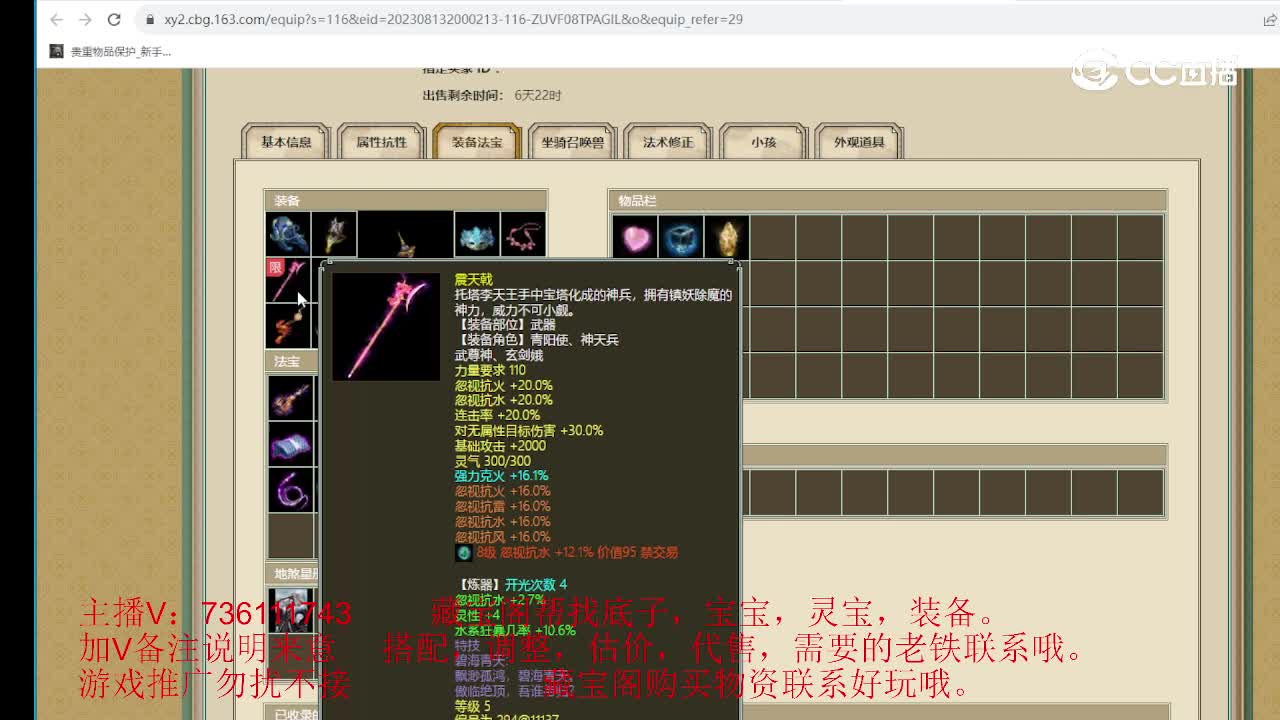Viewport: 1280px width, 720px height.
Task: Click the lute-shaped 法宝 treasure icon
Action: pos(291,398)
